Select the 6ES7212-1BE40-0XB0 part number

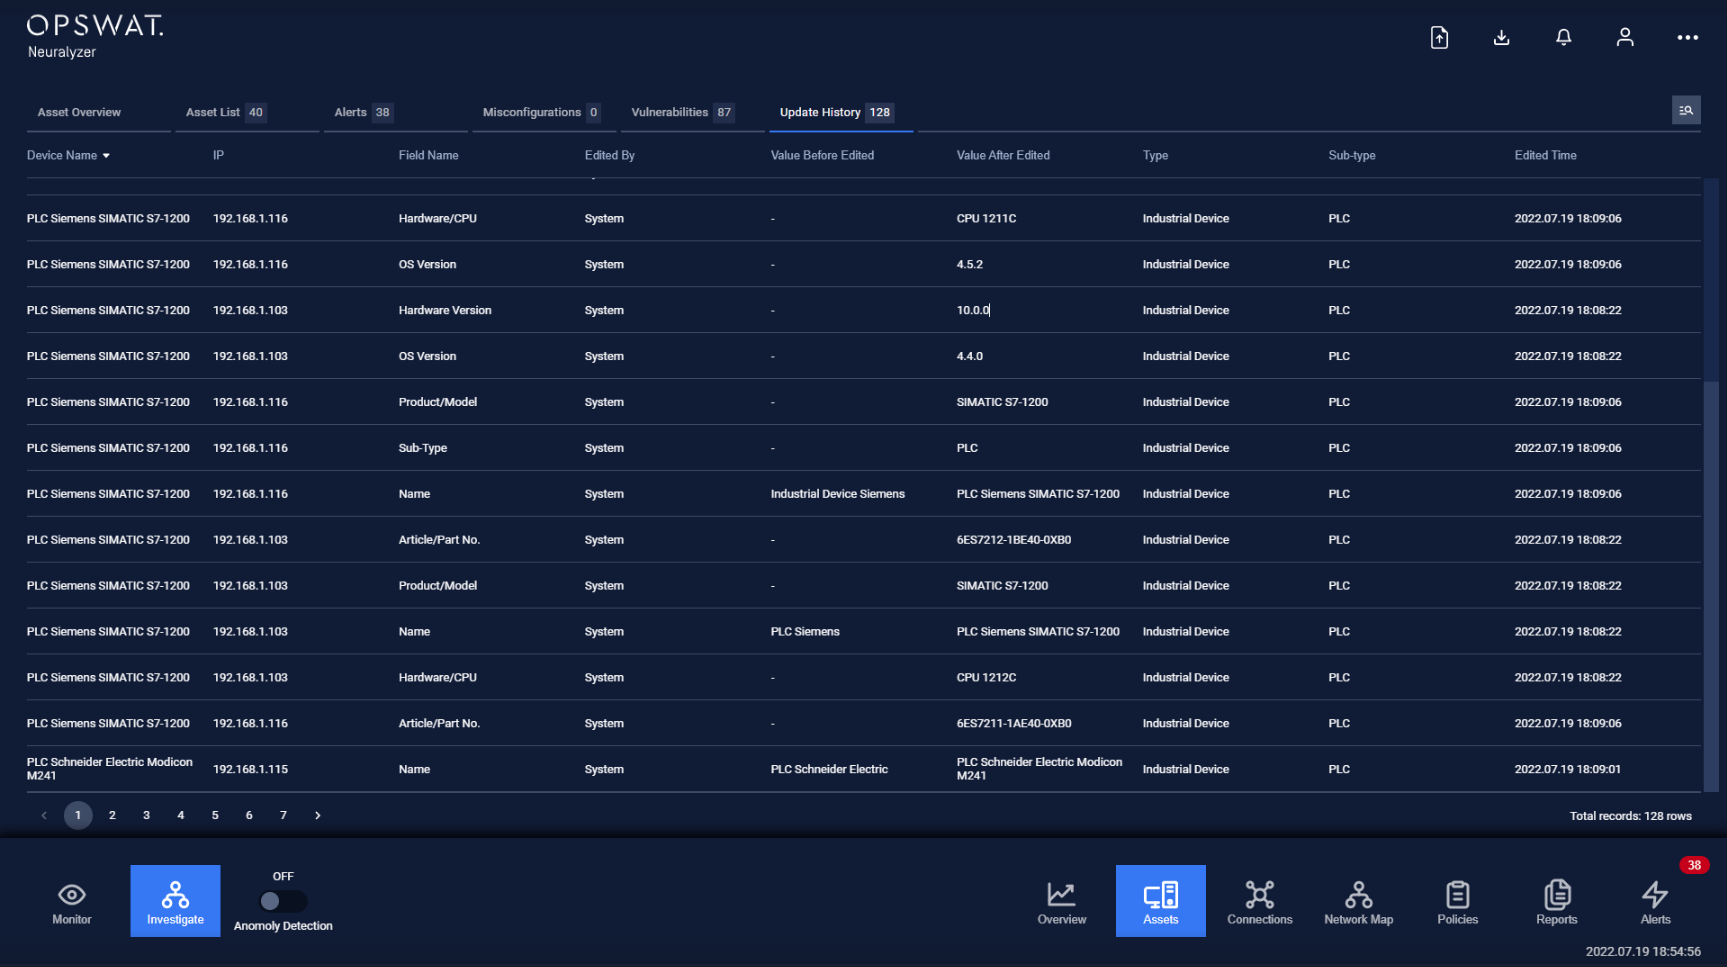click(x=1013, y=540)
